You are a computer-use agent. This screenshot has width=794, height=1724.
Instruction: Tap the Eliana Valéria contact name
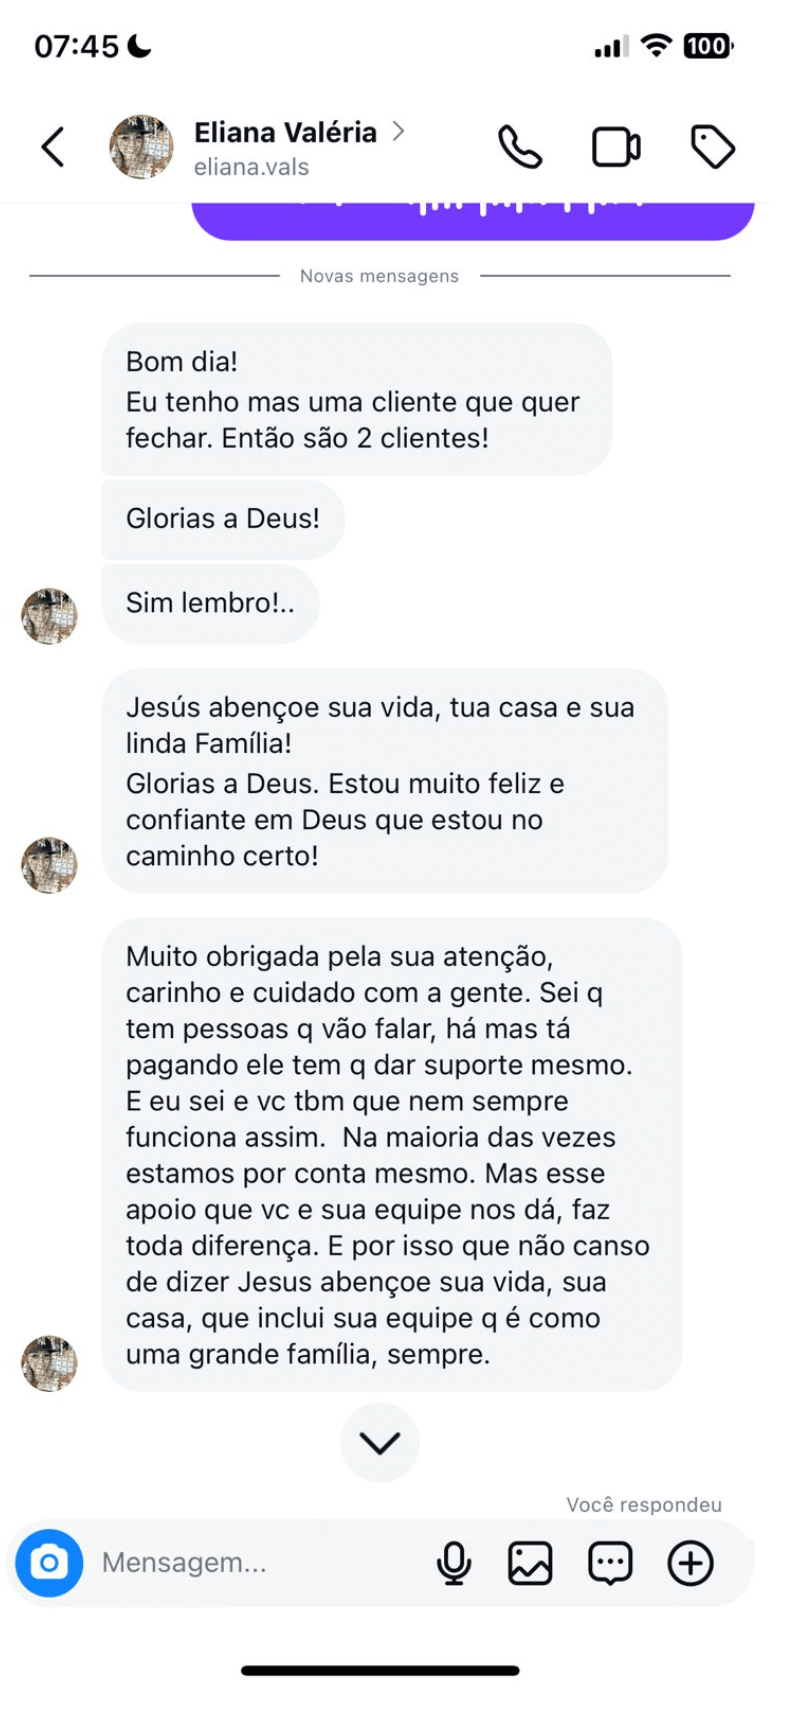(285, 132)
